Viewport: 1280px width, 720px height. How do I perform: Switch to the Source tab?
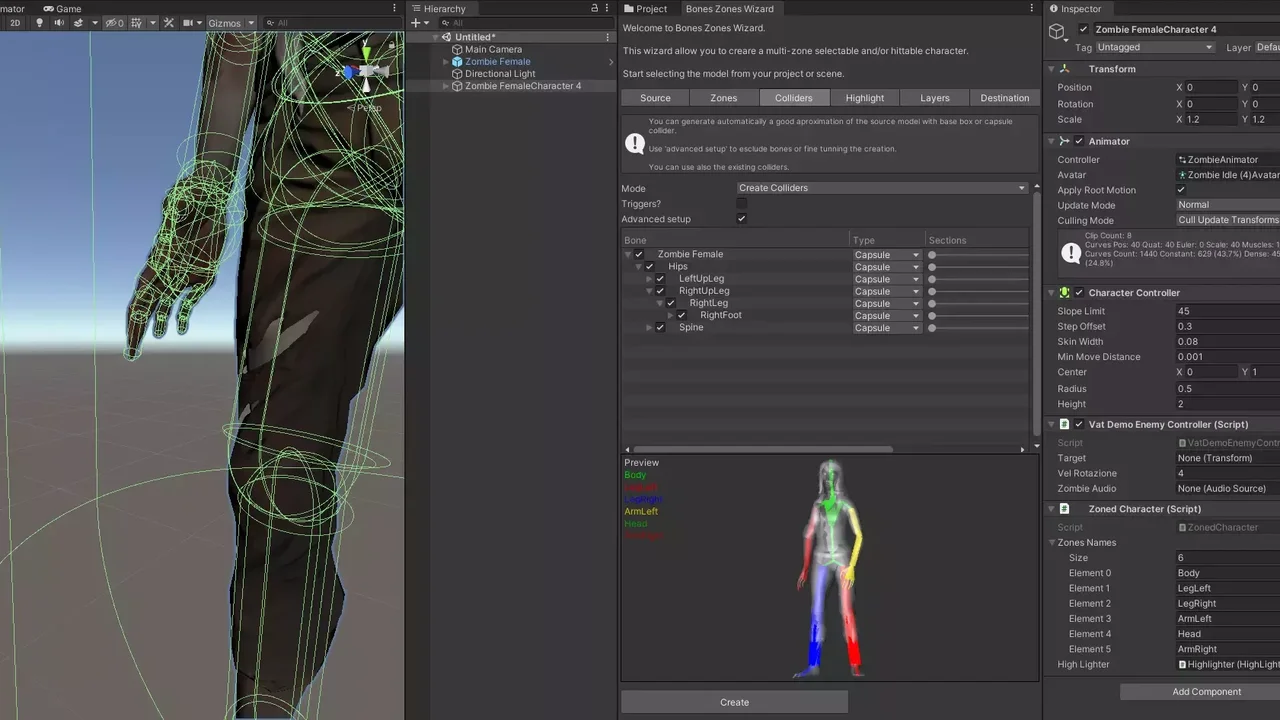[x=655, y=98]
